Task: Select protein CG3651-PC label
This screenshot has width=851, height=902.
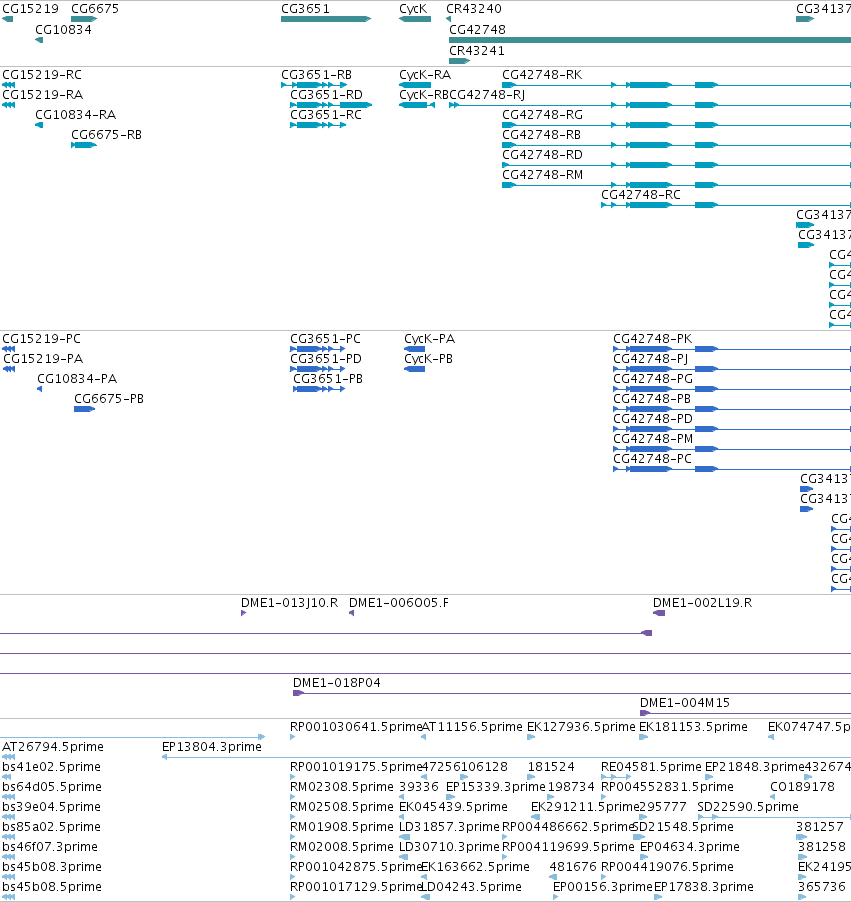Action: 326,339
